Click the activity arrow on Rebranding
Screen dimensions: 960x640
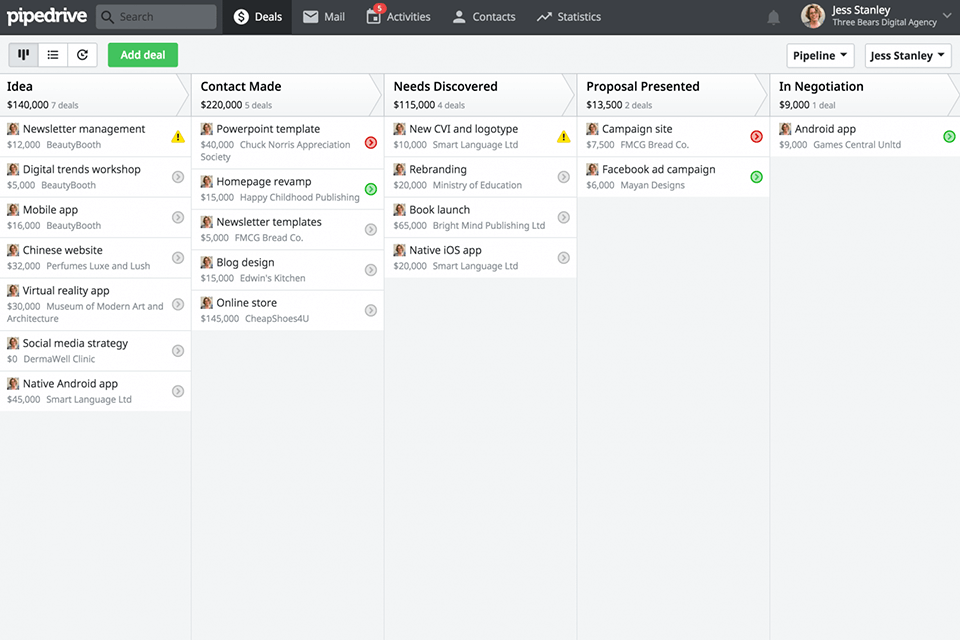tap(563, 177)
